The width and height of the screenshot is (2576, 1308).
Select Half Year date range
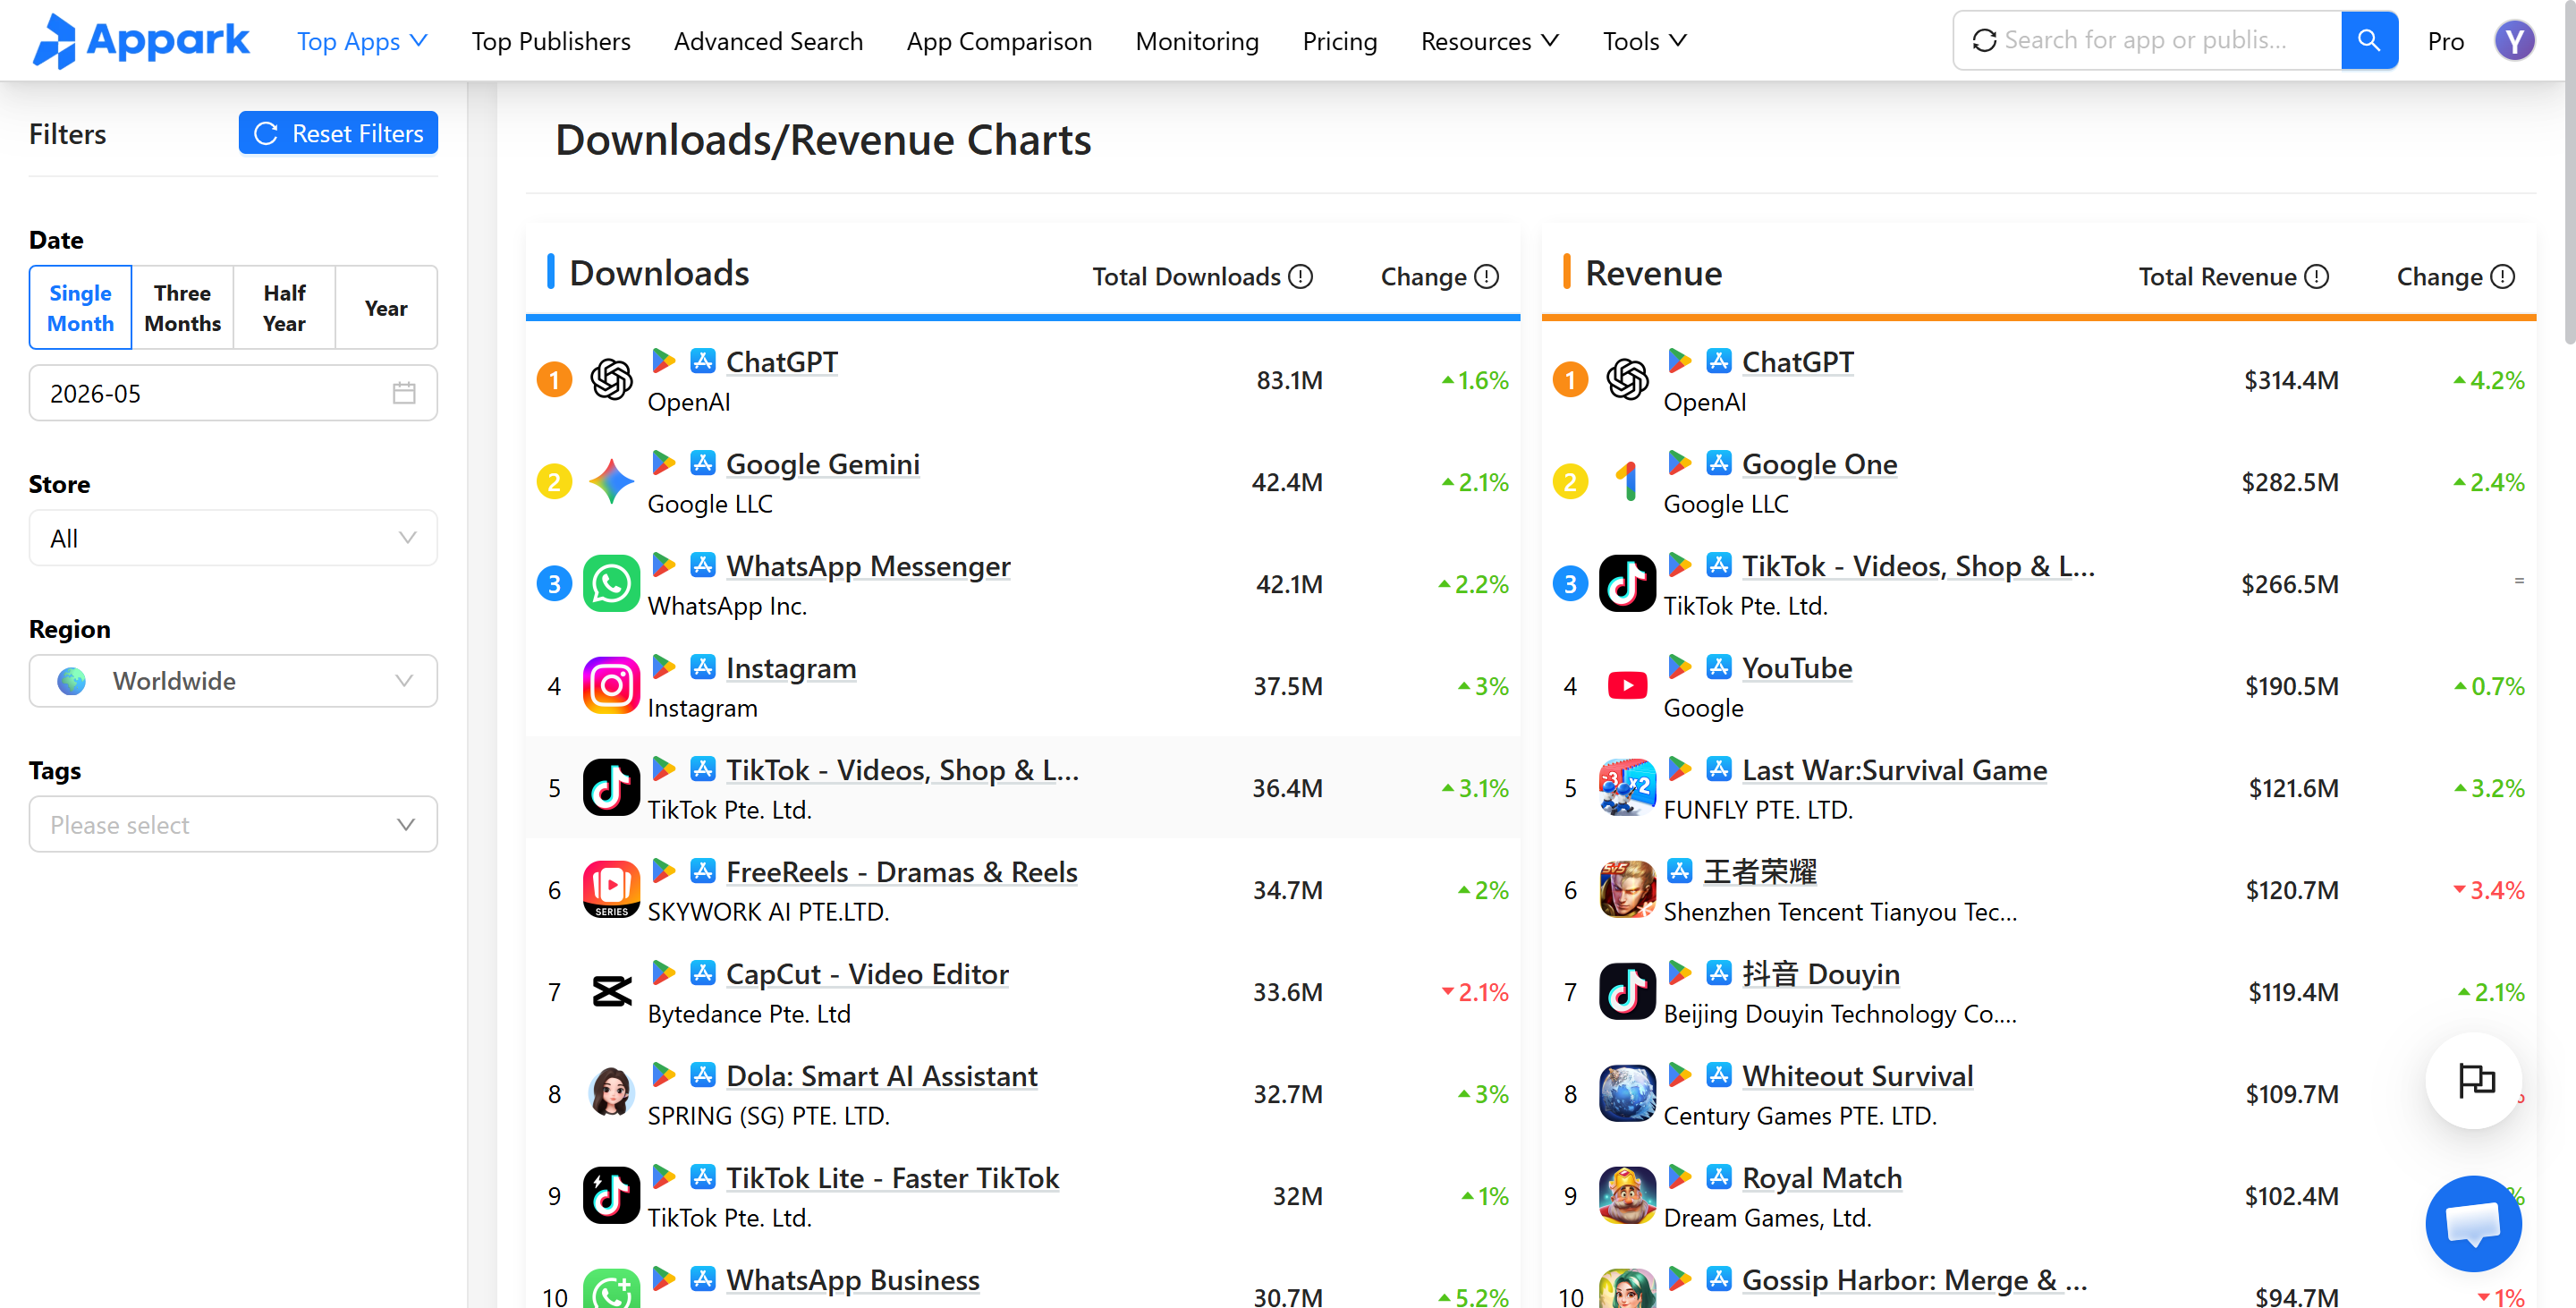(284, 308)
